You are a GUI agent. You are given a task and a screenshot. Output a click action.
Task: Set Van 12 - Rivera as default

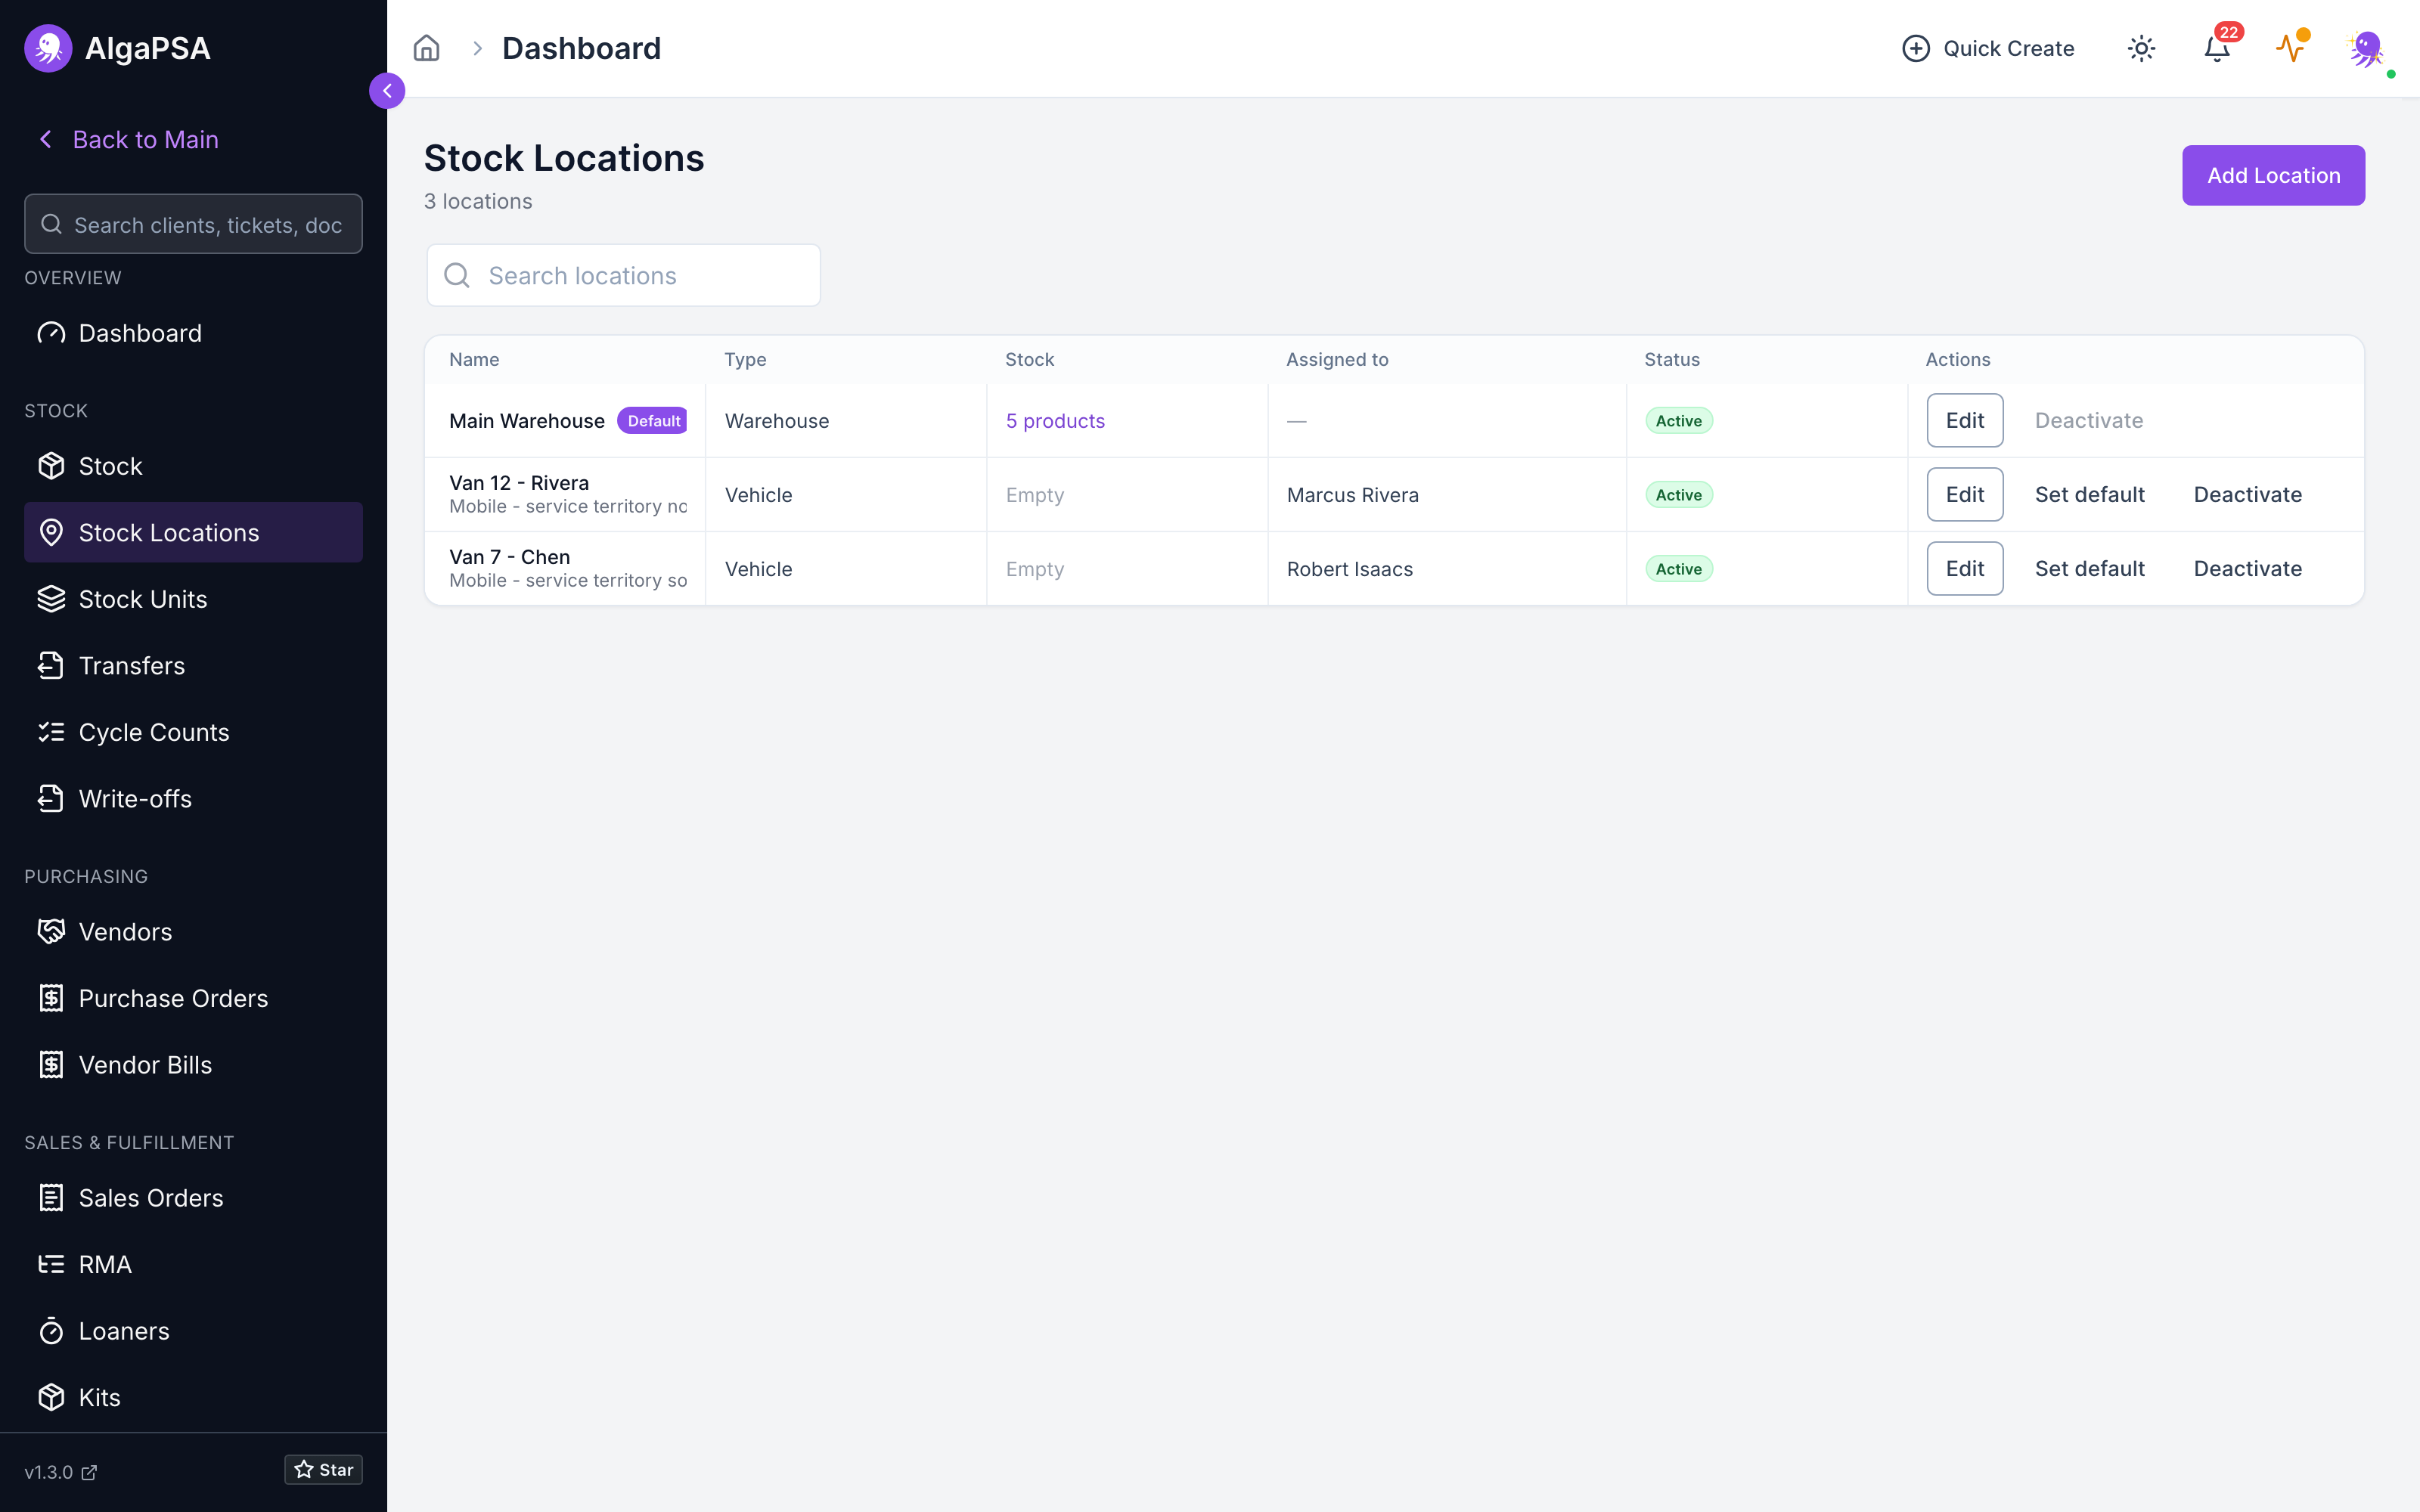[2089, 495]
